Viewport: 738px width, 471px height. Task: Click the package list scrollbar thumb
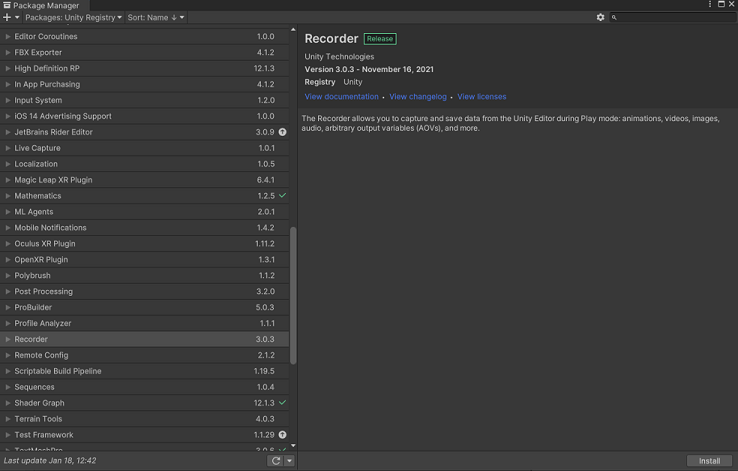[293, 296]
